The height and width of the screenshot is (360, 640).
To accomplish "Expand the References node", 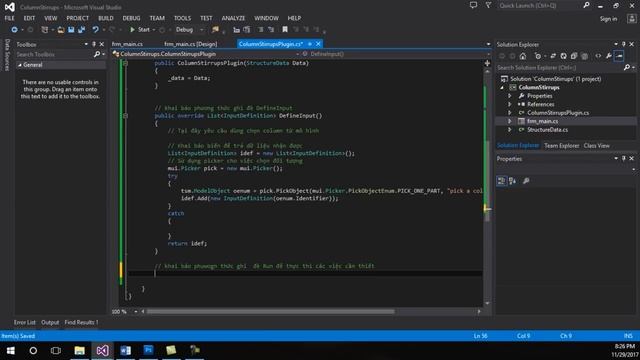I will pyautogui.click(x=510, y=104).
